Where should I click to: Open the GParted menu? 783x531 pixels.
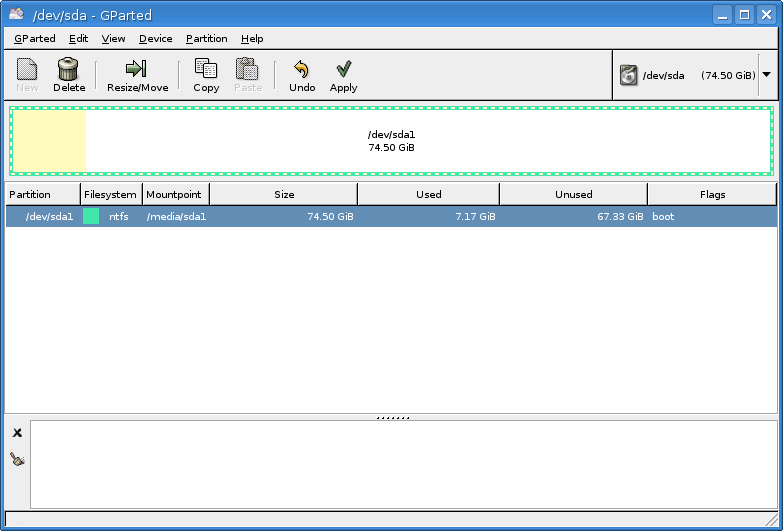click(x=34, y=39)
